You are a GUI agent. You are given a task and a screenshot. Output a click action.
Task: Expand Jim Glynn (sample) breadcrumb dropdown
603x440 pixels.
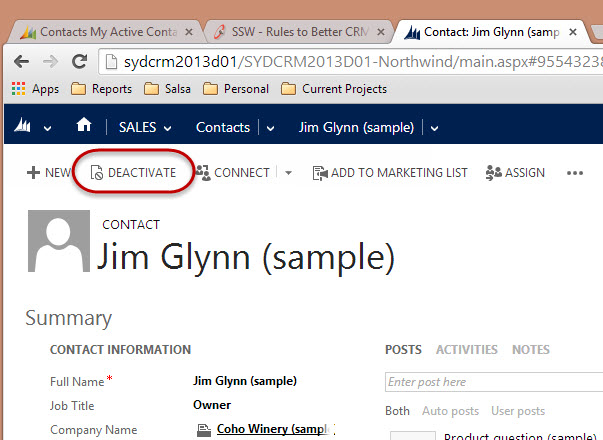click(x=434, y=128)
